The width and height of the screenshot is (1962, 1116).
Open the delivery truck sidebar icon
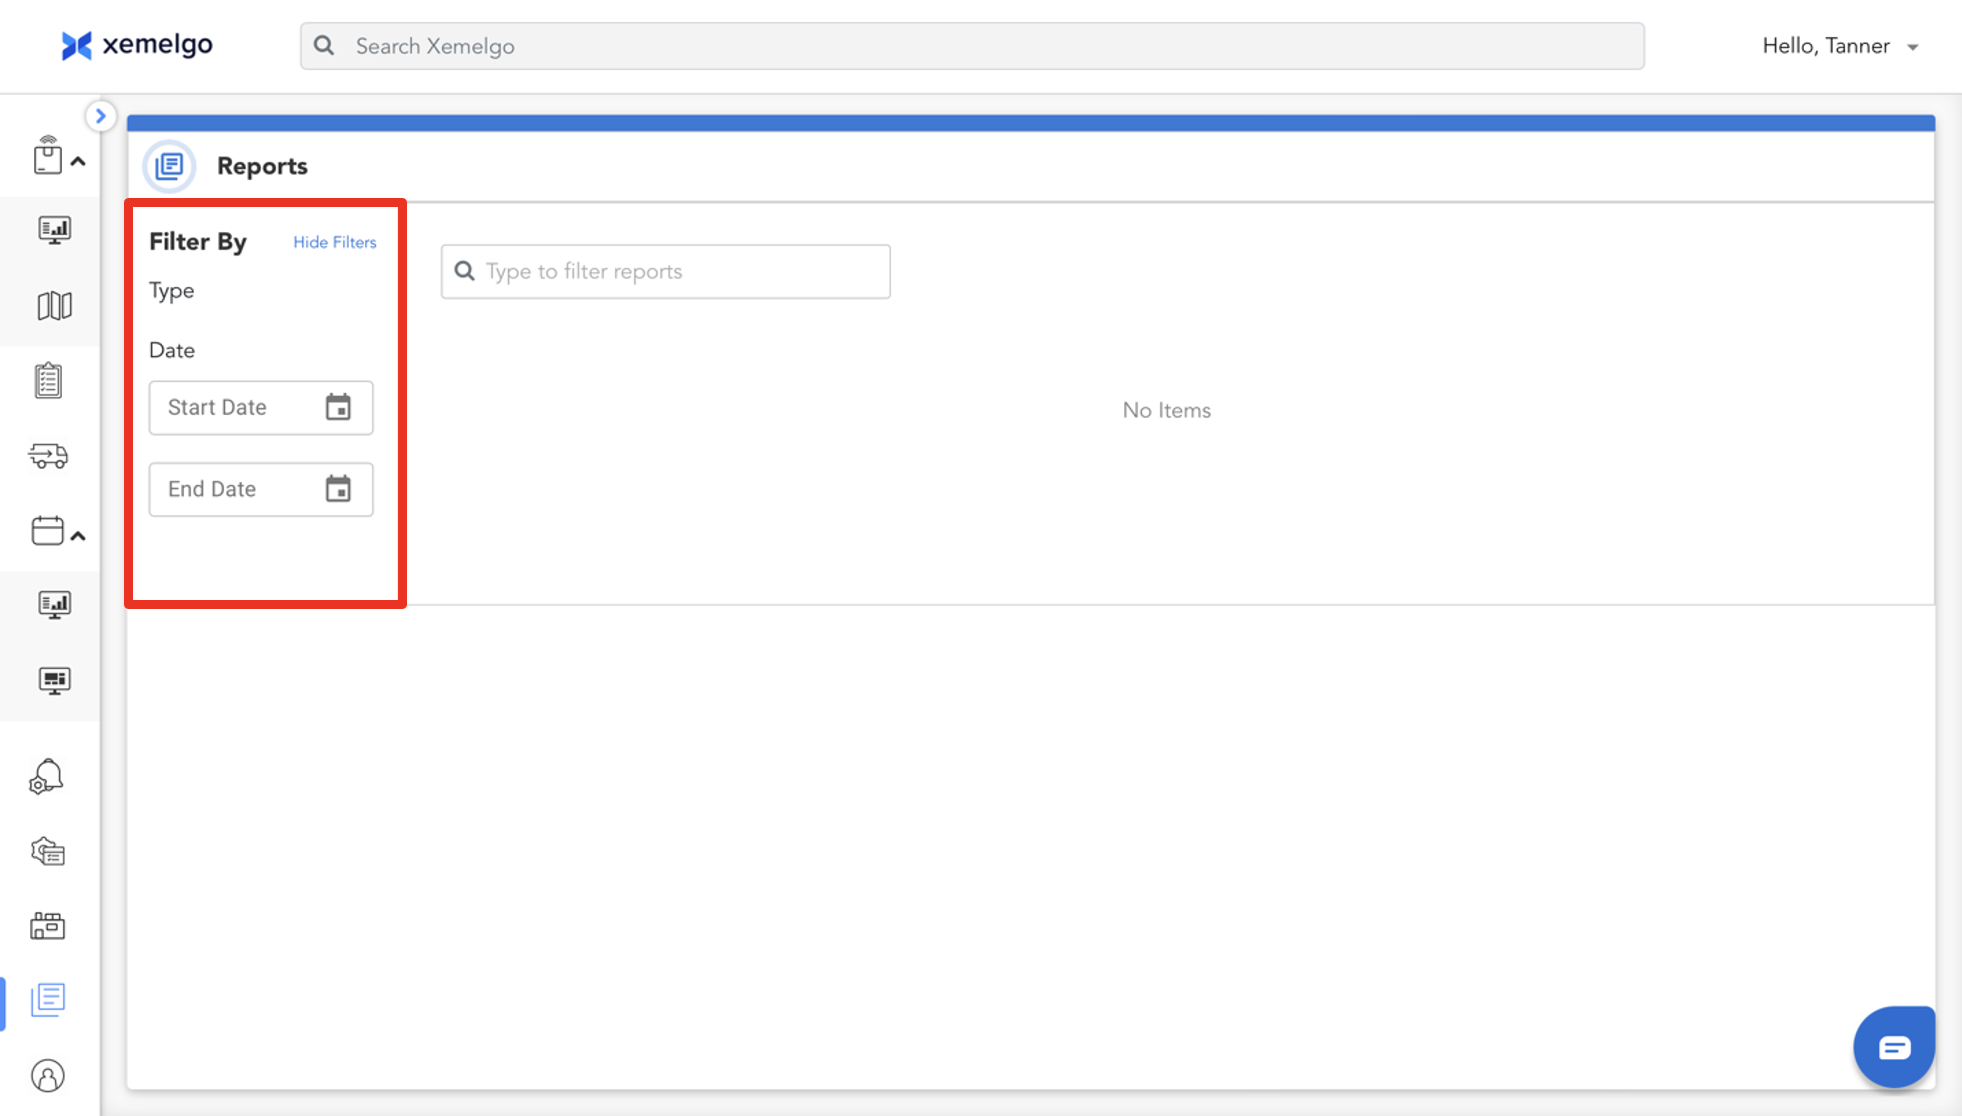[x=48, y=456]
